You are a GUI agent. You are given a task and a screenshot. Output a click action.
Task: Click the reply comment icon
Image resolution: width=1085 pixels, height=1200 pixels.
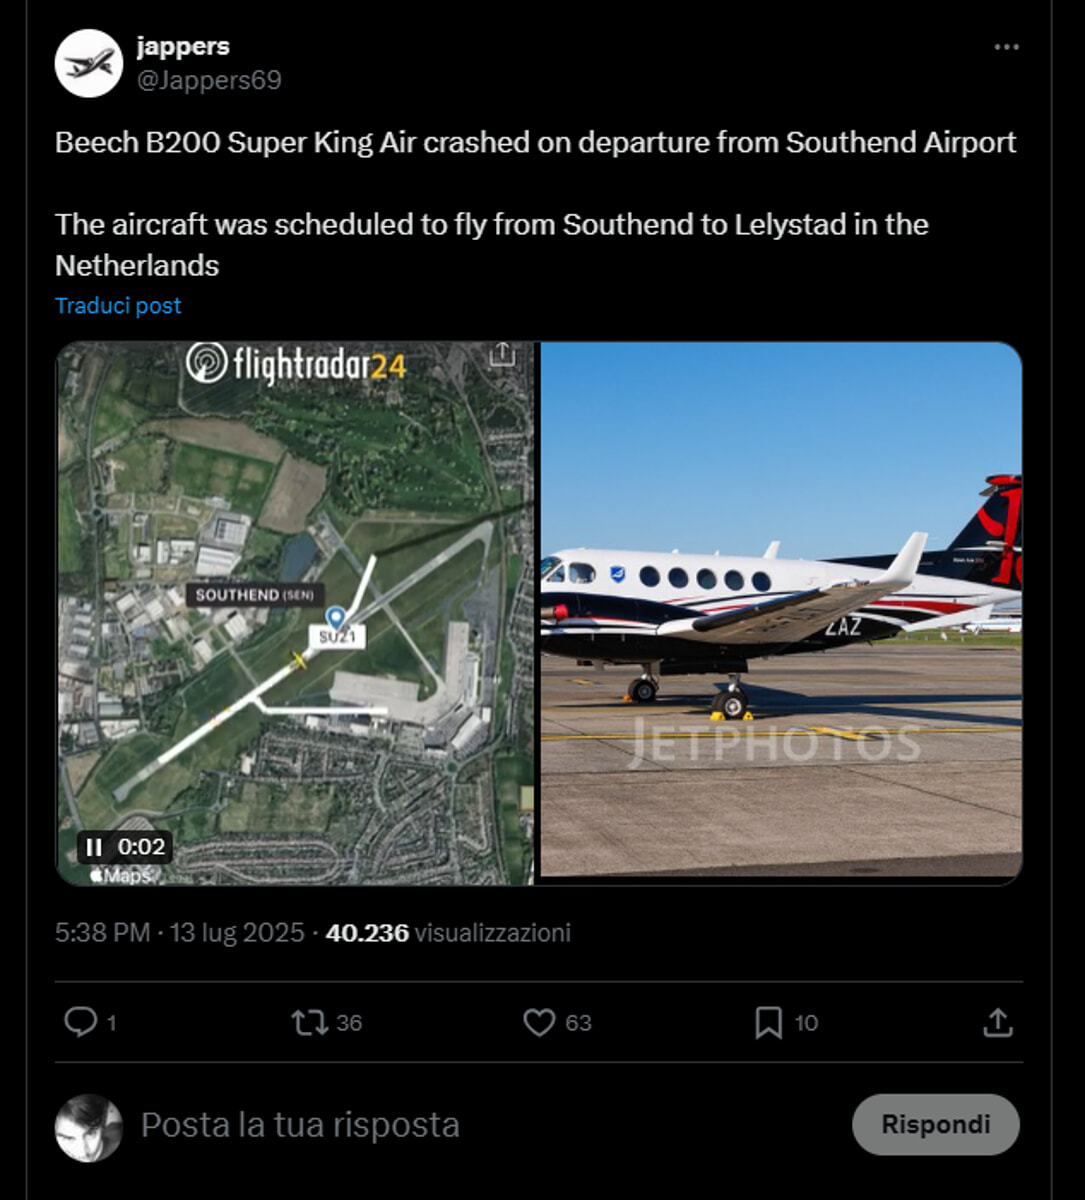[81, 1022]
